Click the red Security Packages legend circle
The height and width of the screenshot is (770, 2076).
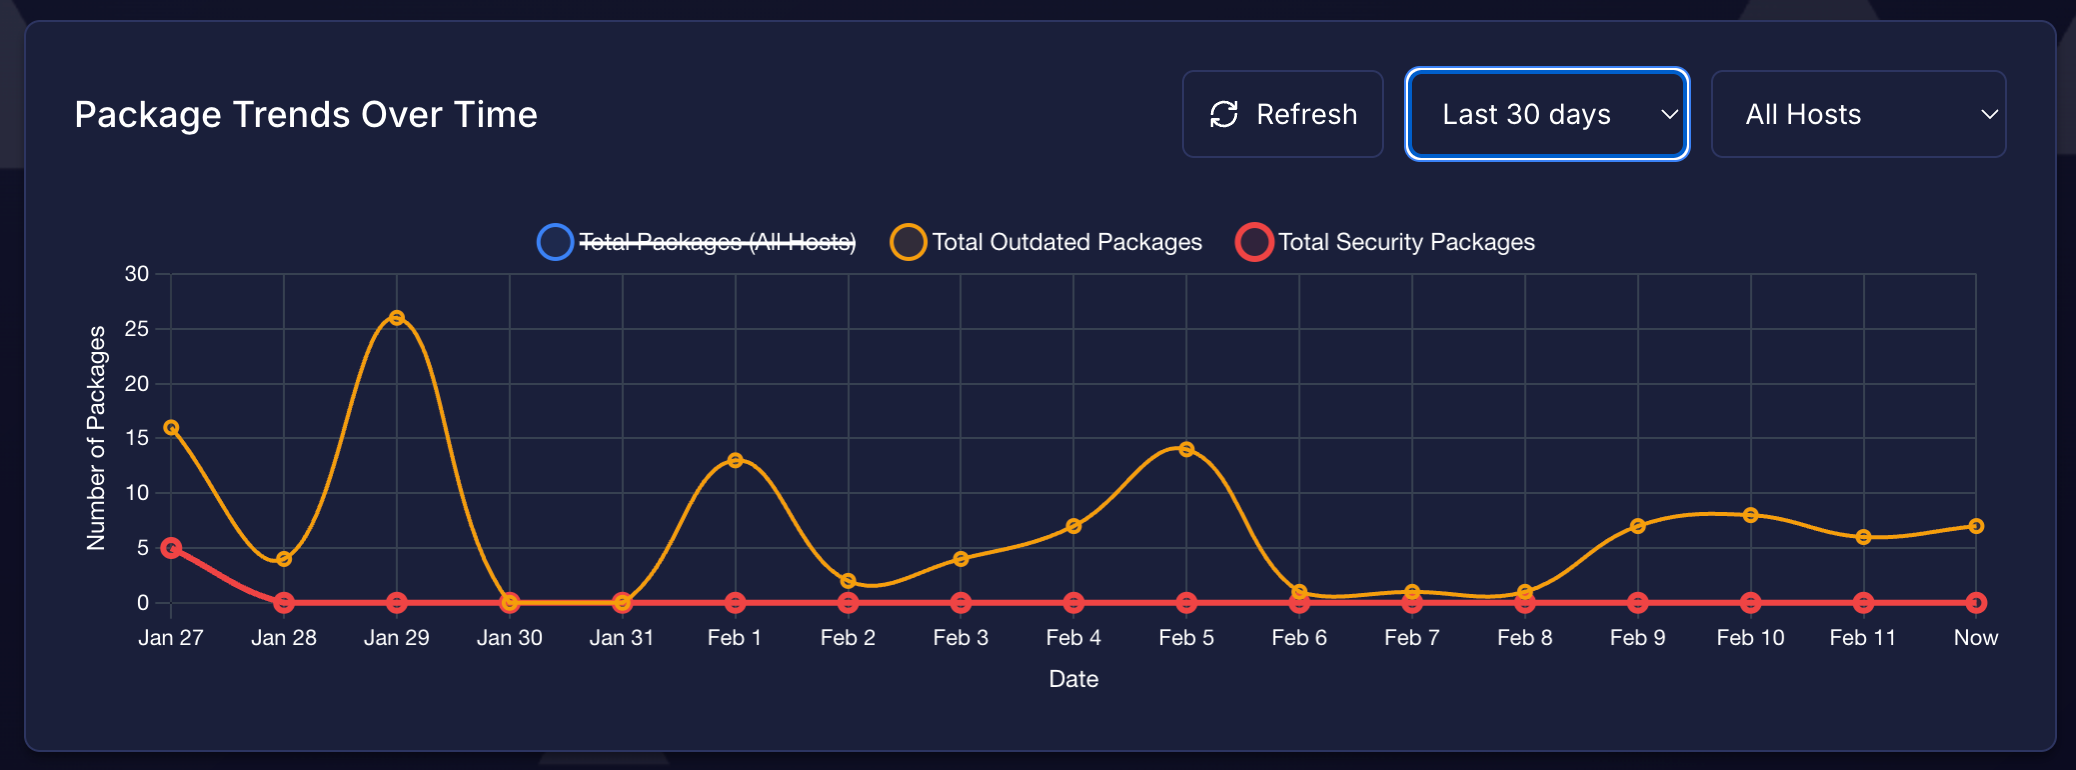click(1254, 242)
